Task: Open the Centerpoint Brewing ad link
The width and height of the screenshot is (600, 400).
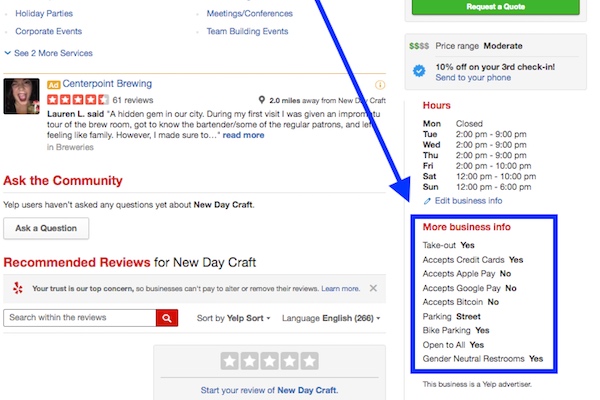Action: click(x=107, y=83)
